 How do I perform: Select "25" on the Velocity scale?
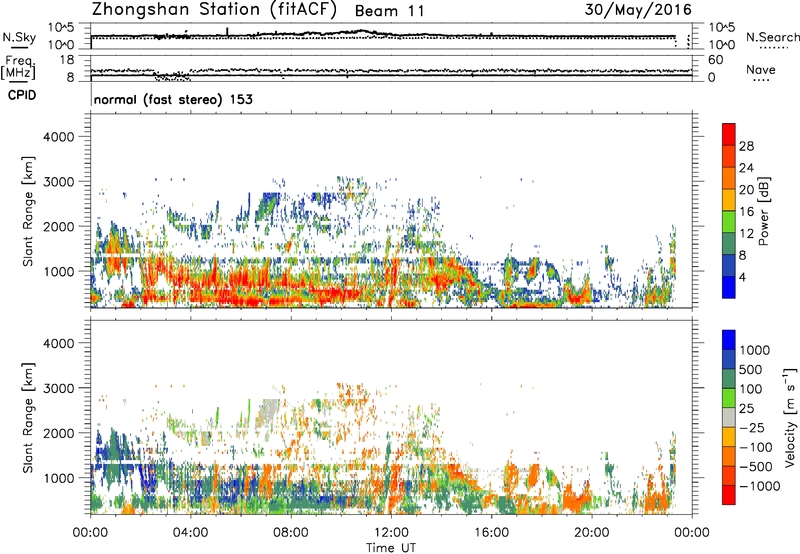[746, 409]
